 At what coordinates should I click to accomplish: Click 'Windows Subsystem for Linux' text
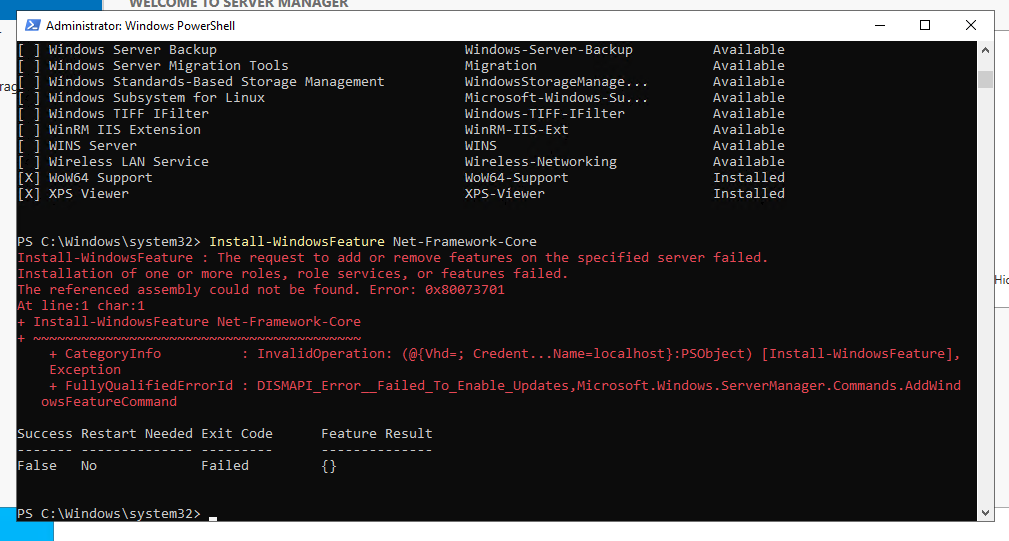click(x=156, y=98)
